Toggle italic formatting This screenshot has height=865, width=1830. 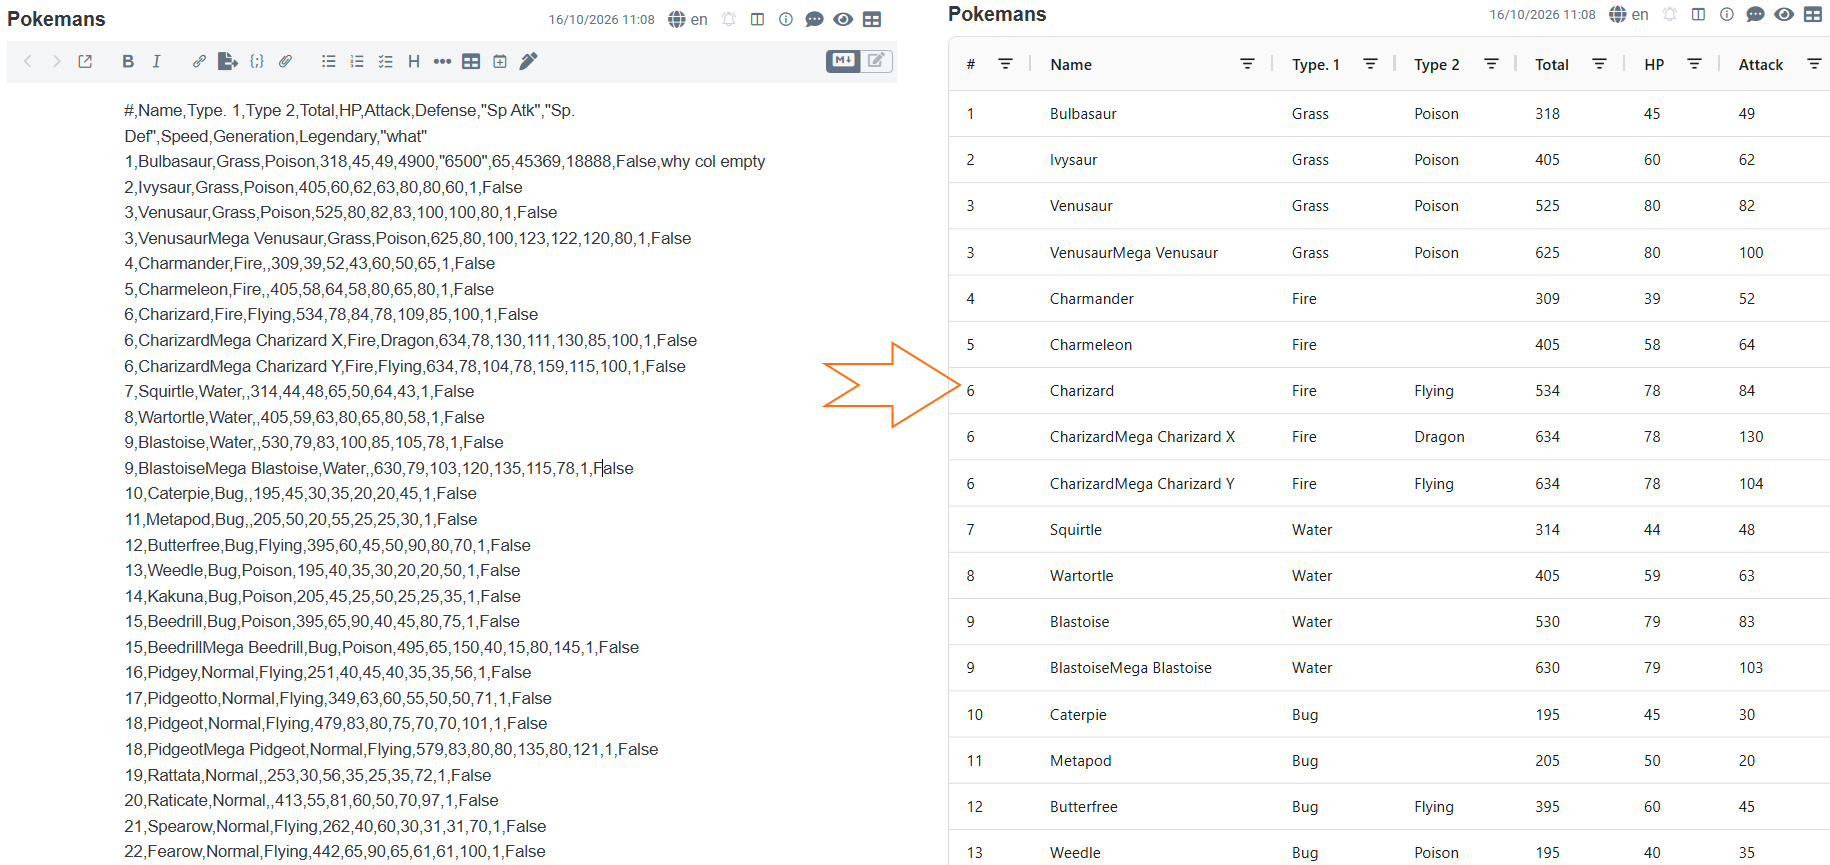point(156,62)
